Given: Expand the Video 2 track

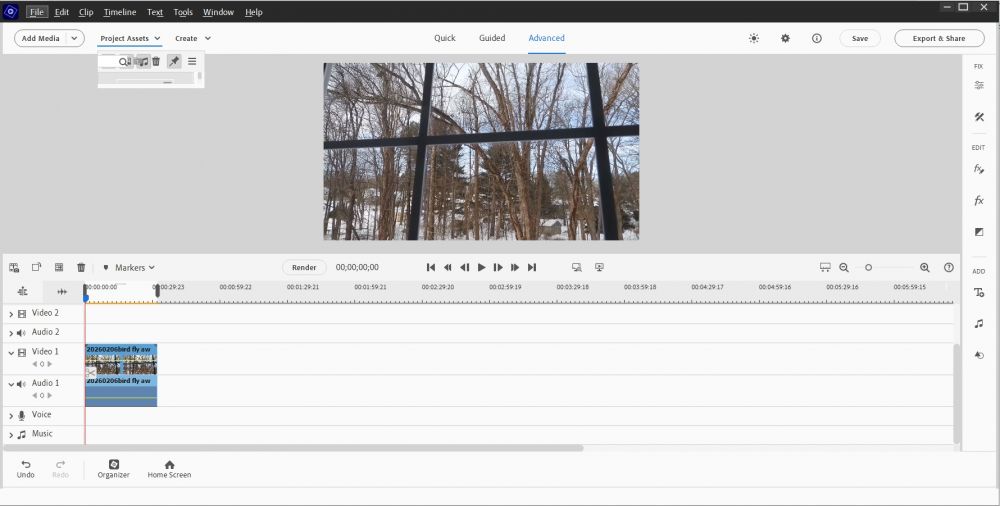Looking at the screenshot, I should pos(11,313).
